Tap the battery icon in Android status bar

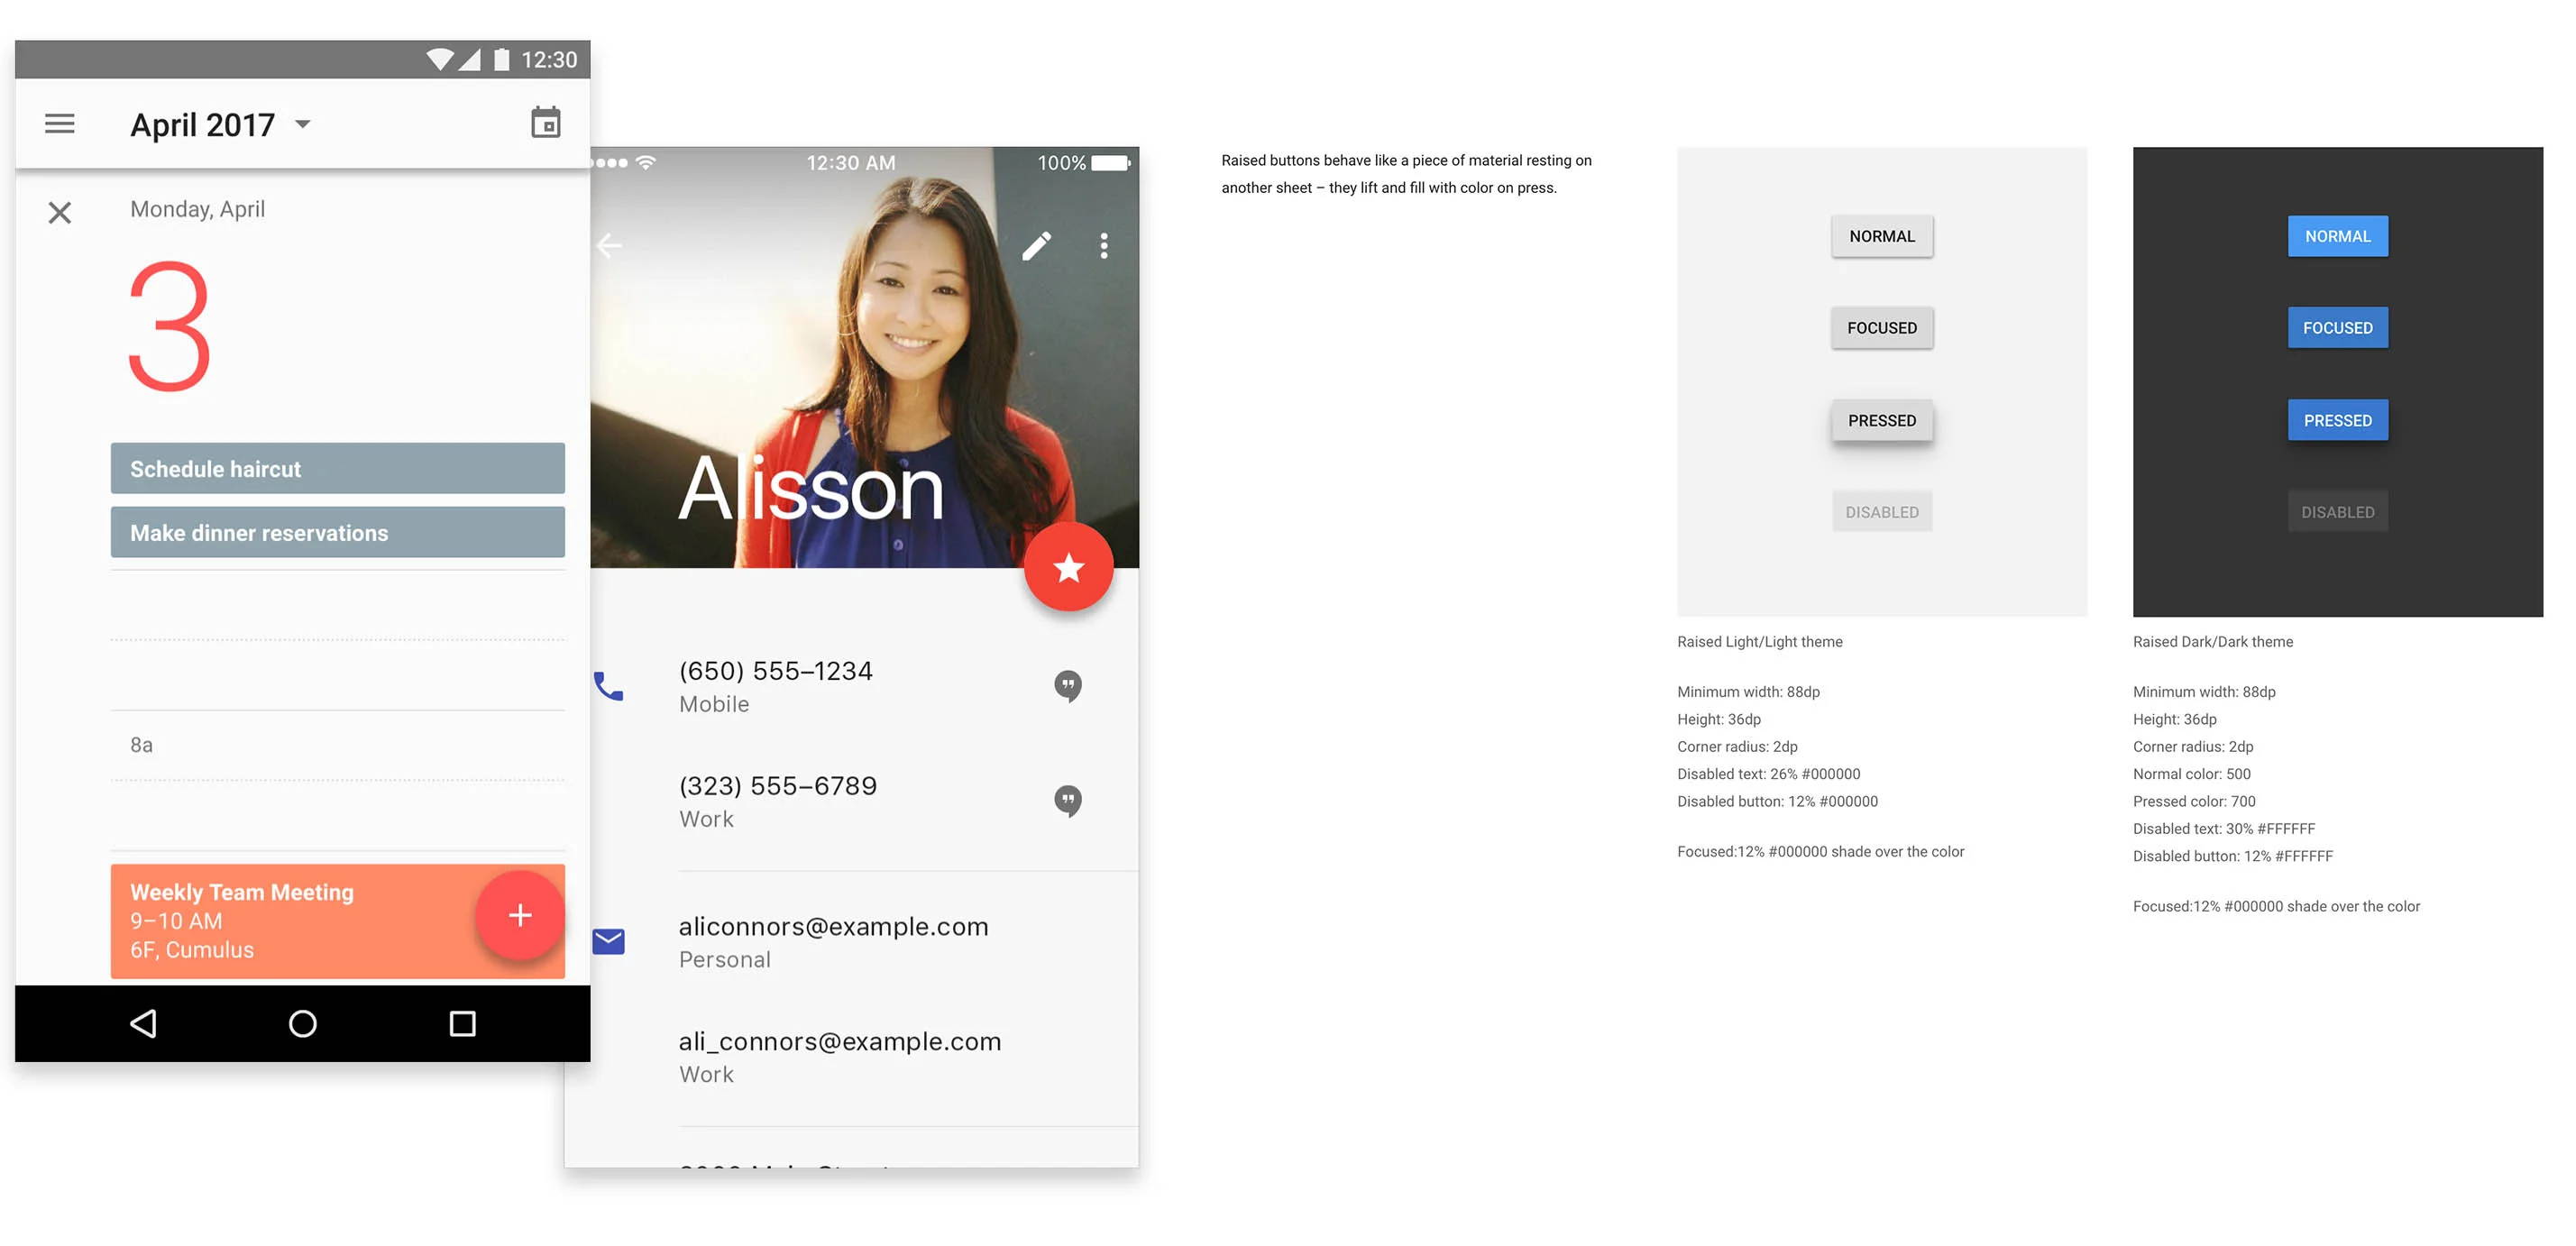[x=502, y=60]
